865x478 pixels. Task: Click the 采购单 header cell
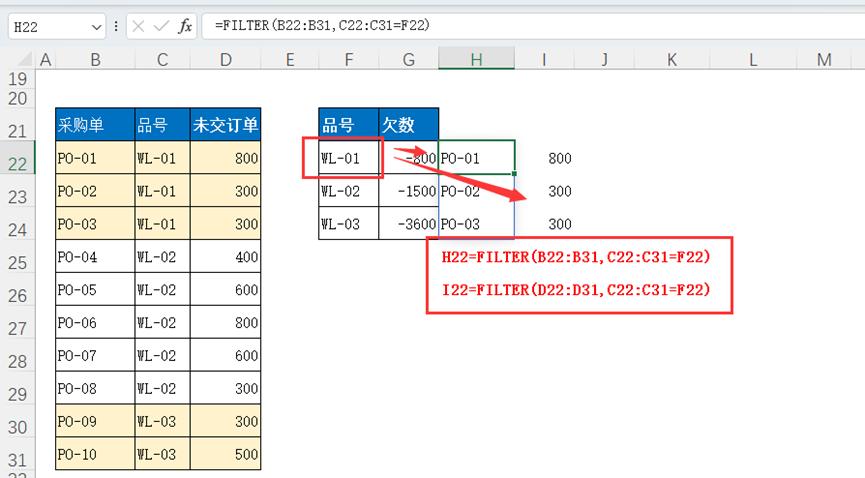coord(95,125)
